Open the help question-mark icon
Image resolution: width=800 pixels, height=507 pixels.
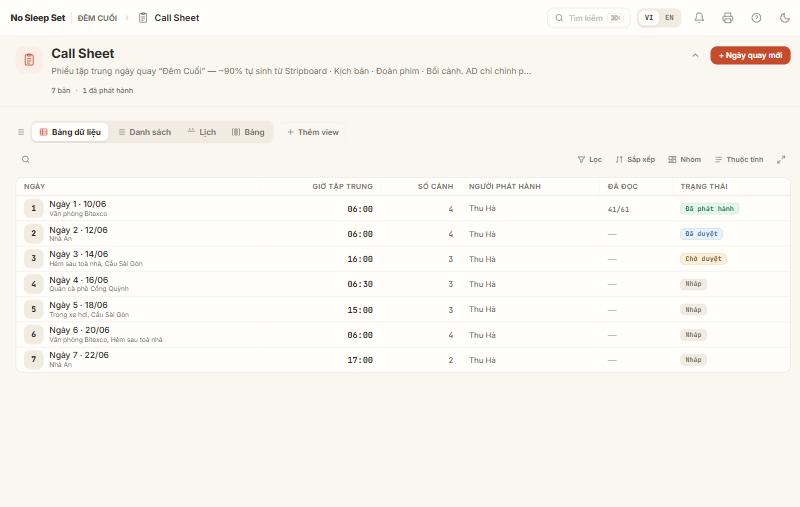756,18
